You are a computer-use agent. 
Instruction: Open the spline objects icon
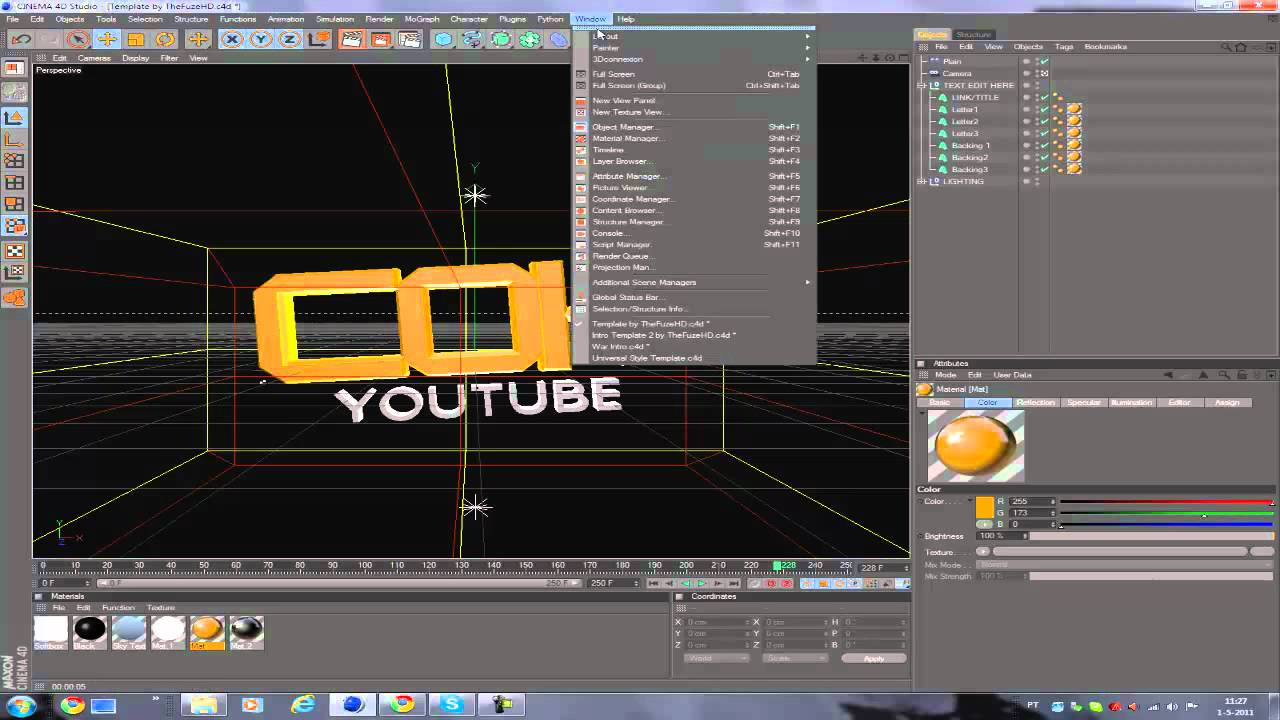tap(472, 40)
